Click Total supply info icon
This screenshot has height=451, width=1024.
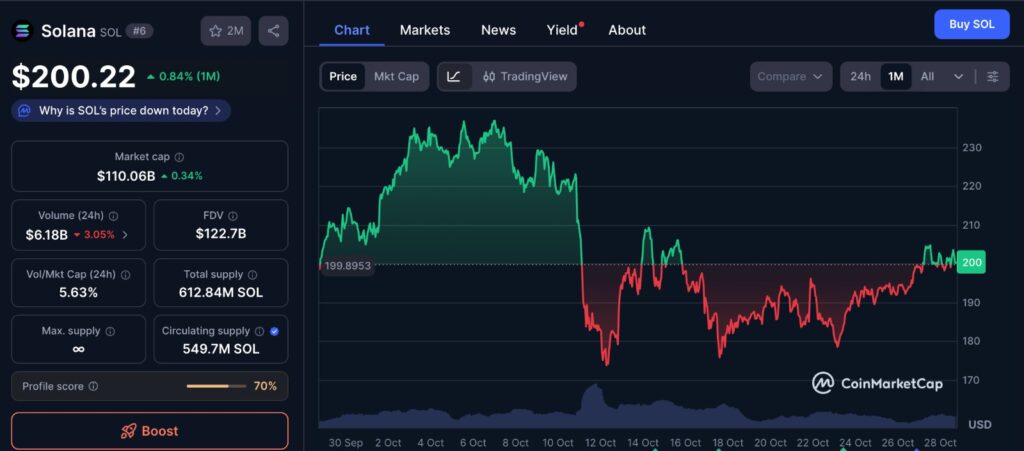click(x=253, y=275)
